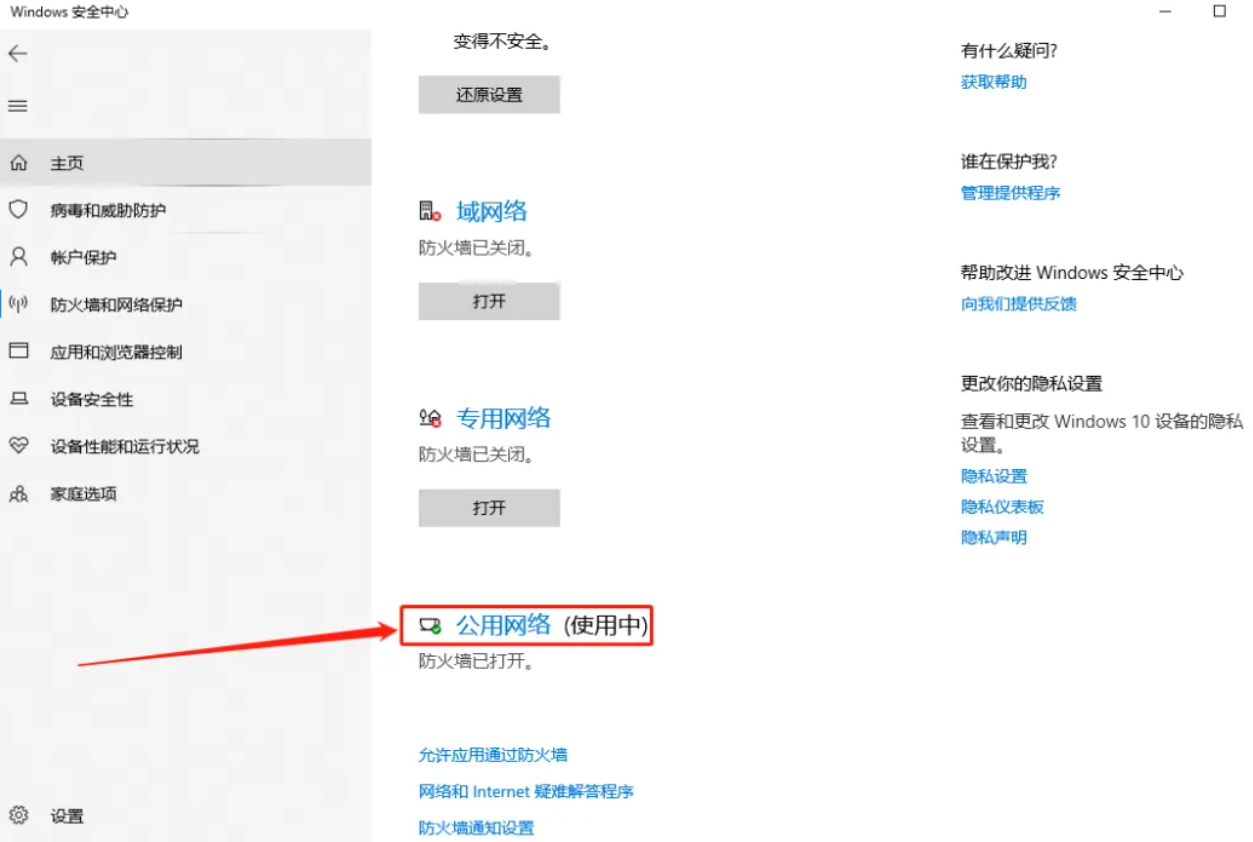This screenshot has height=842, width=1253.
Task: Open the 专用网络 link
Action: point(503,418)
